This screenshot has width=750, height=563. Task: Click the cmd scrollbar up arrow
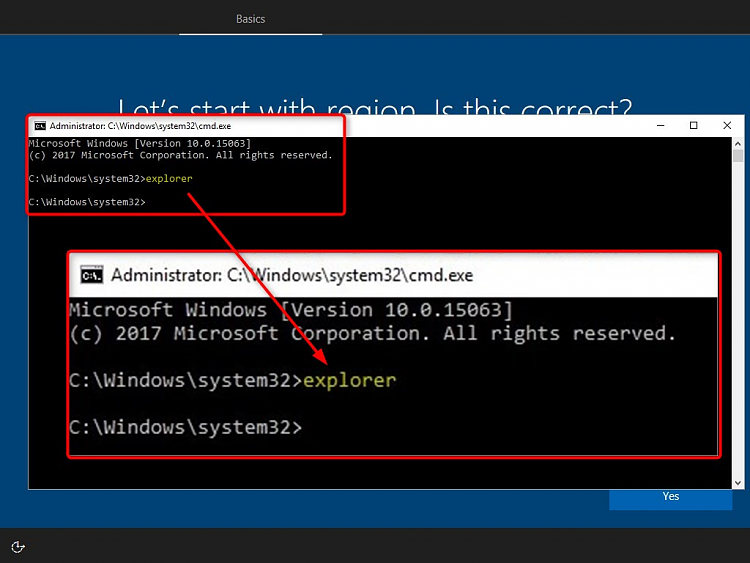pyautogui.click(x=738, y=143)
